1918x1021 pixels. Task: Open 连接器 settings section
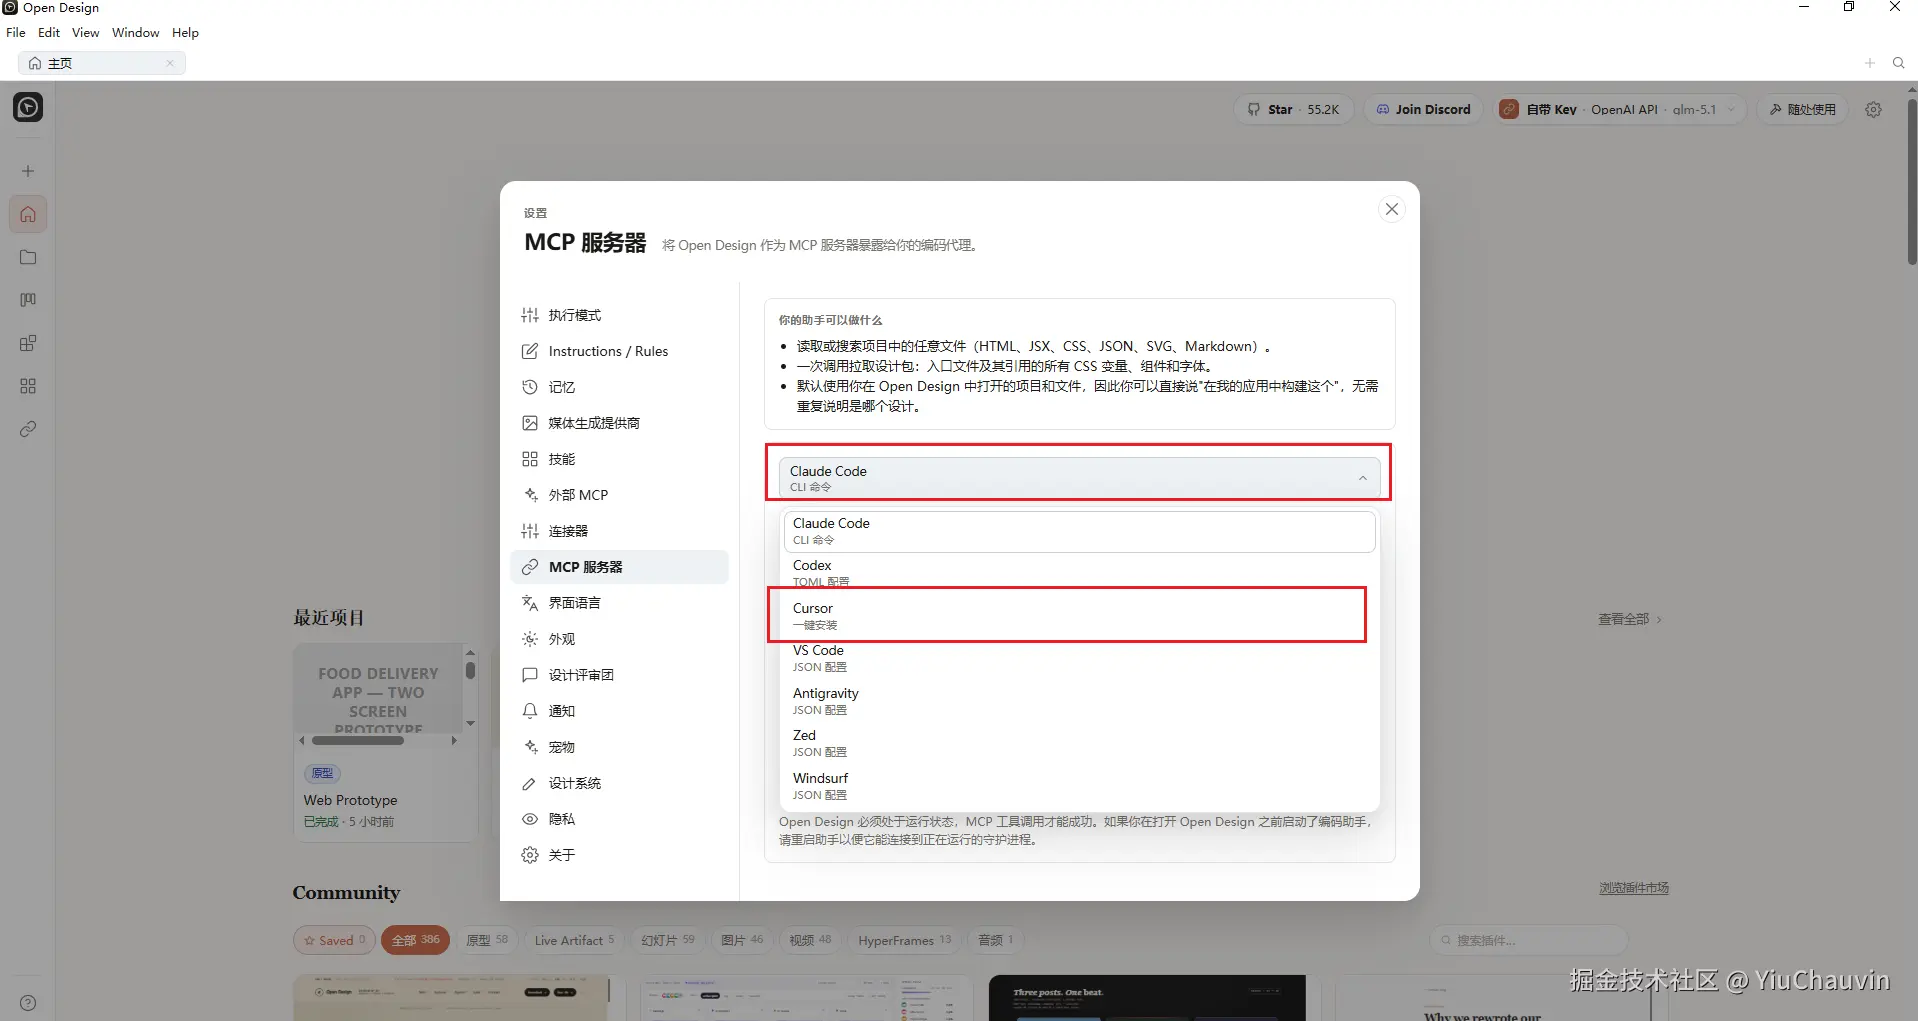[x=620, y=531]
